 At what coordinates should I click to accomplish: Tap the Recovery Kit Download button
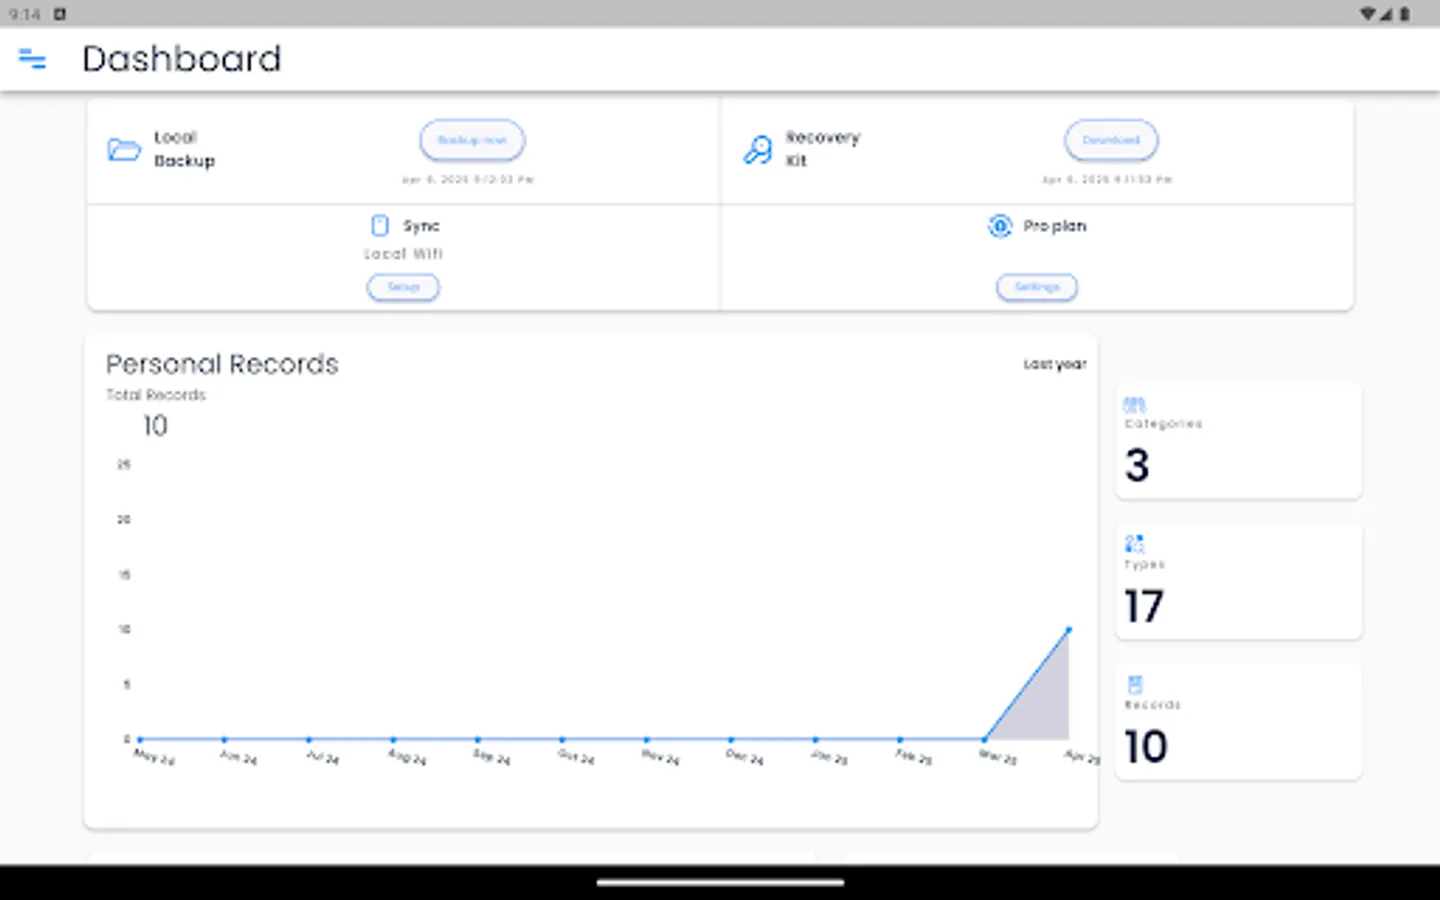tap(1111, 140)
